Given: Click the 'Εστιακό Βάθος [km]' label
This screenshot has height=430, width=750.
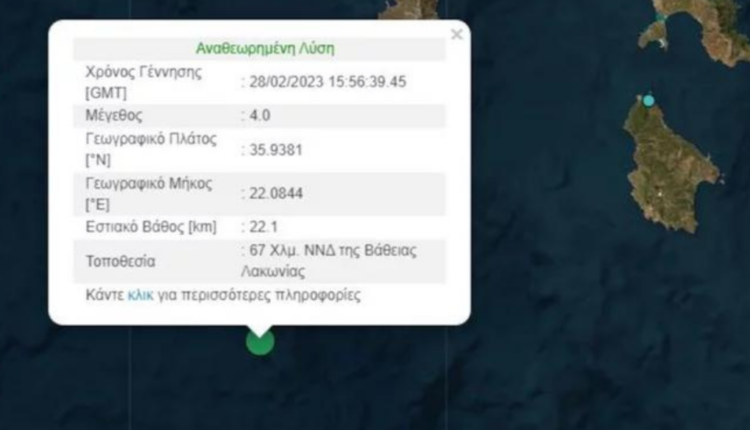Looking at the screenshot, I should coord(151,227).
